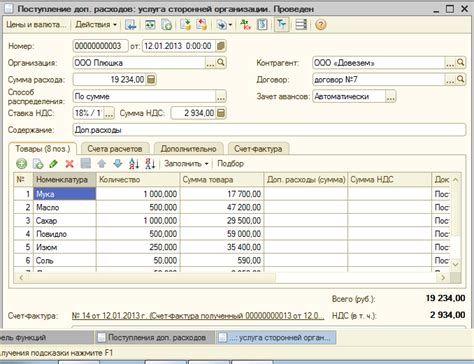
Task: Click the Номенклатура column header
Action: tap(65, 180)
